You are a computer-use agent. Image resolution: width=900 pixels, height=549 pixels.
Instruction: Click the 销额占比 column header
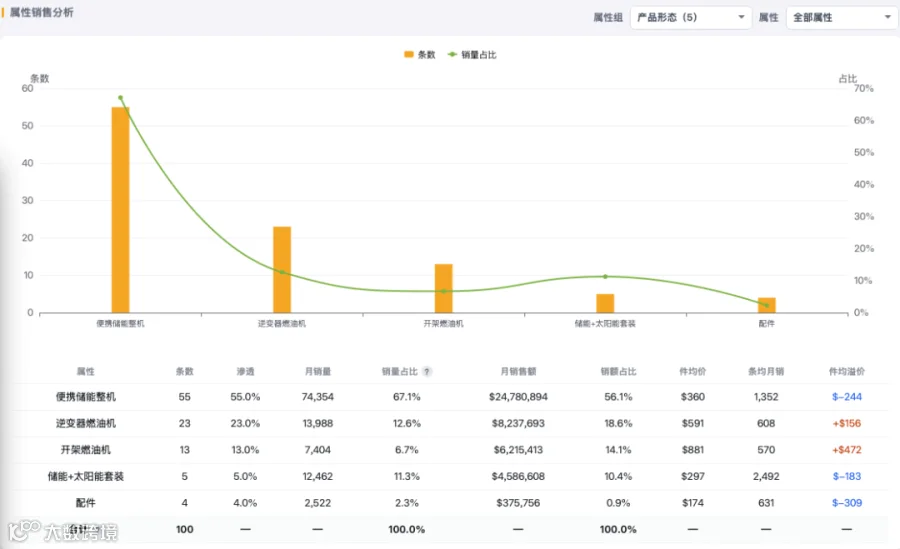tap(618, 372)
